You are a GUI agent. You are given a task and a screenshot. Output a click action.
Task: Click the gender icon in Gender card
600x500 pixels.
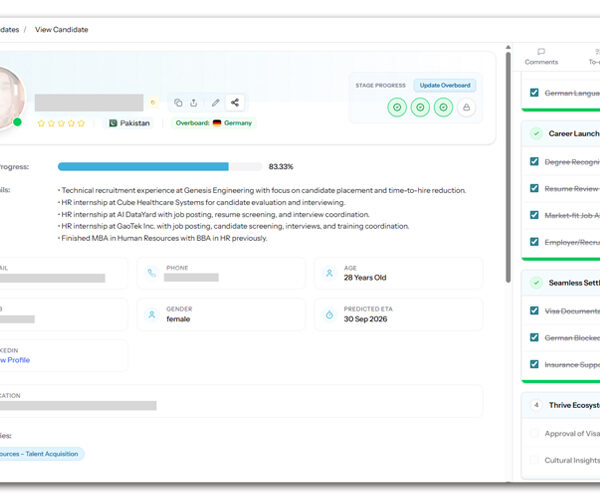click(x=152, y=314)
